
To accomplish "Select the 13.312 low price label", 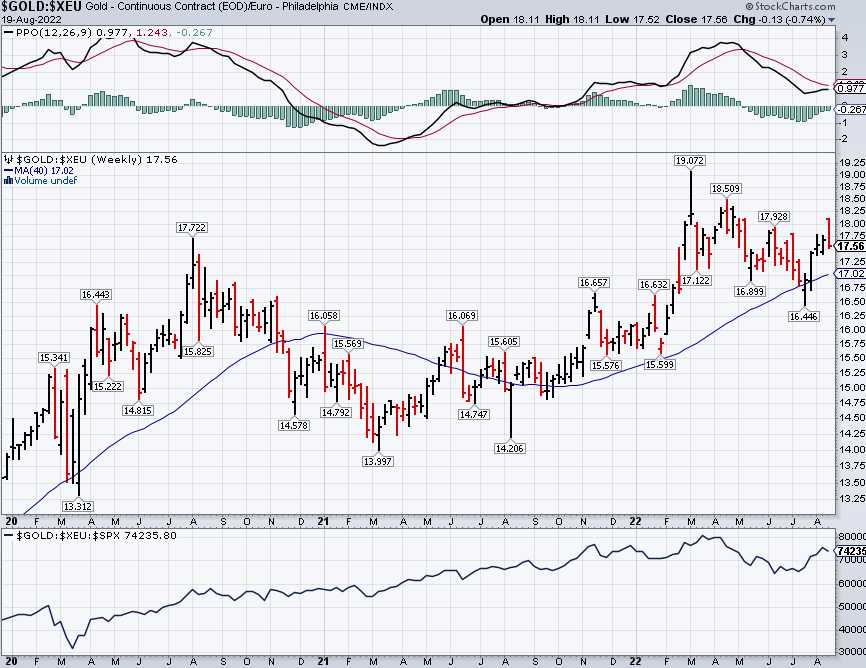I will 78,506.
